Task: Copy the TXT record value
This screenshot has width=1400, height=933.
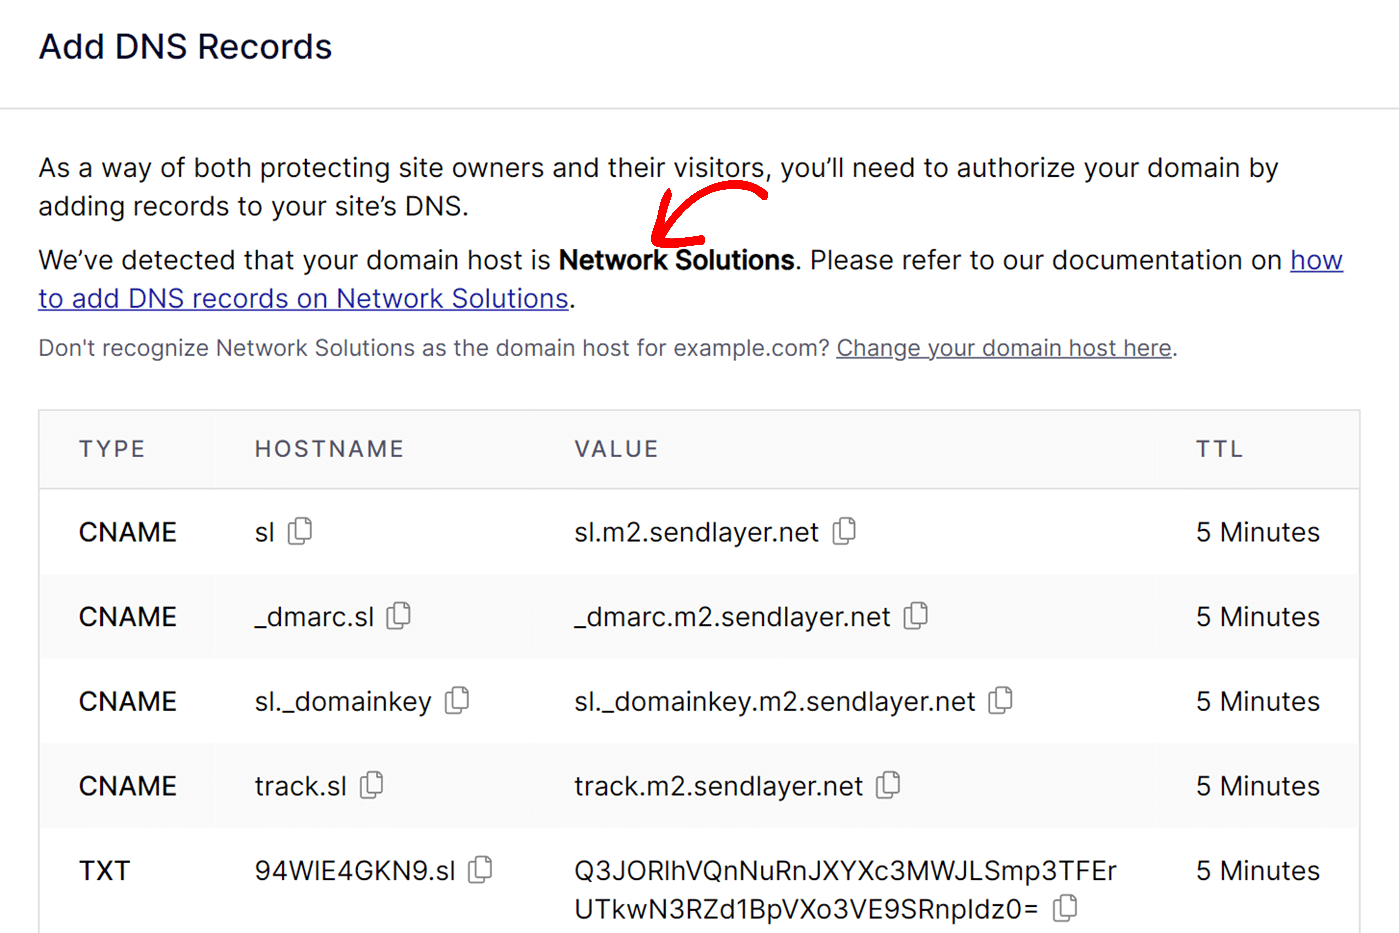Action: (x=1065, y=908)
